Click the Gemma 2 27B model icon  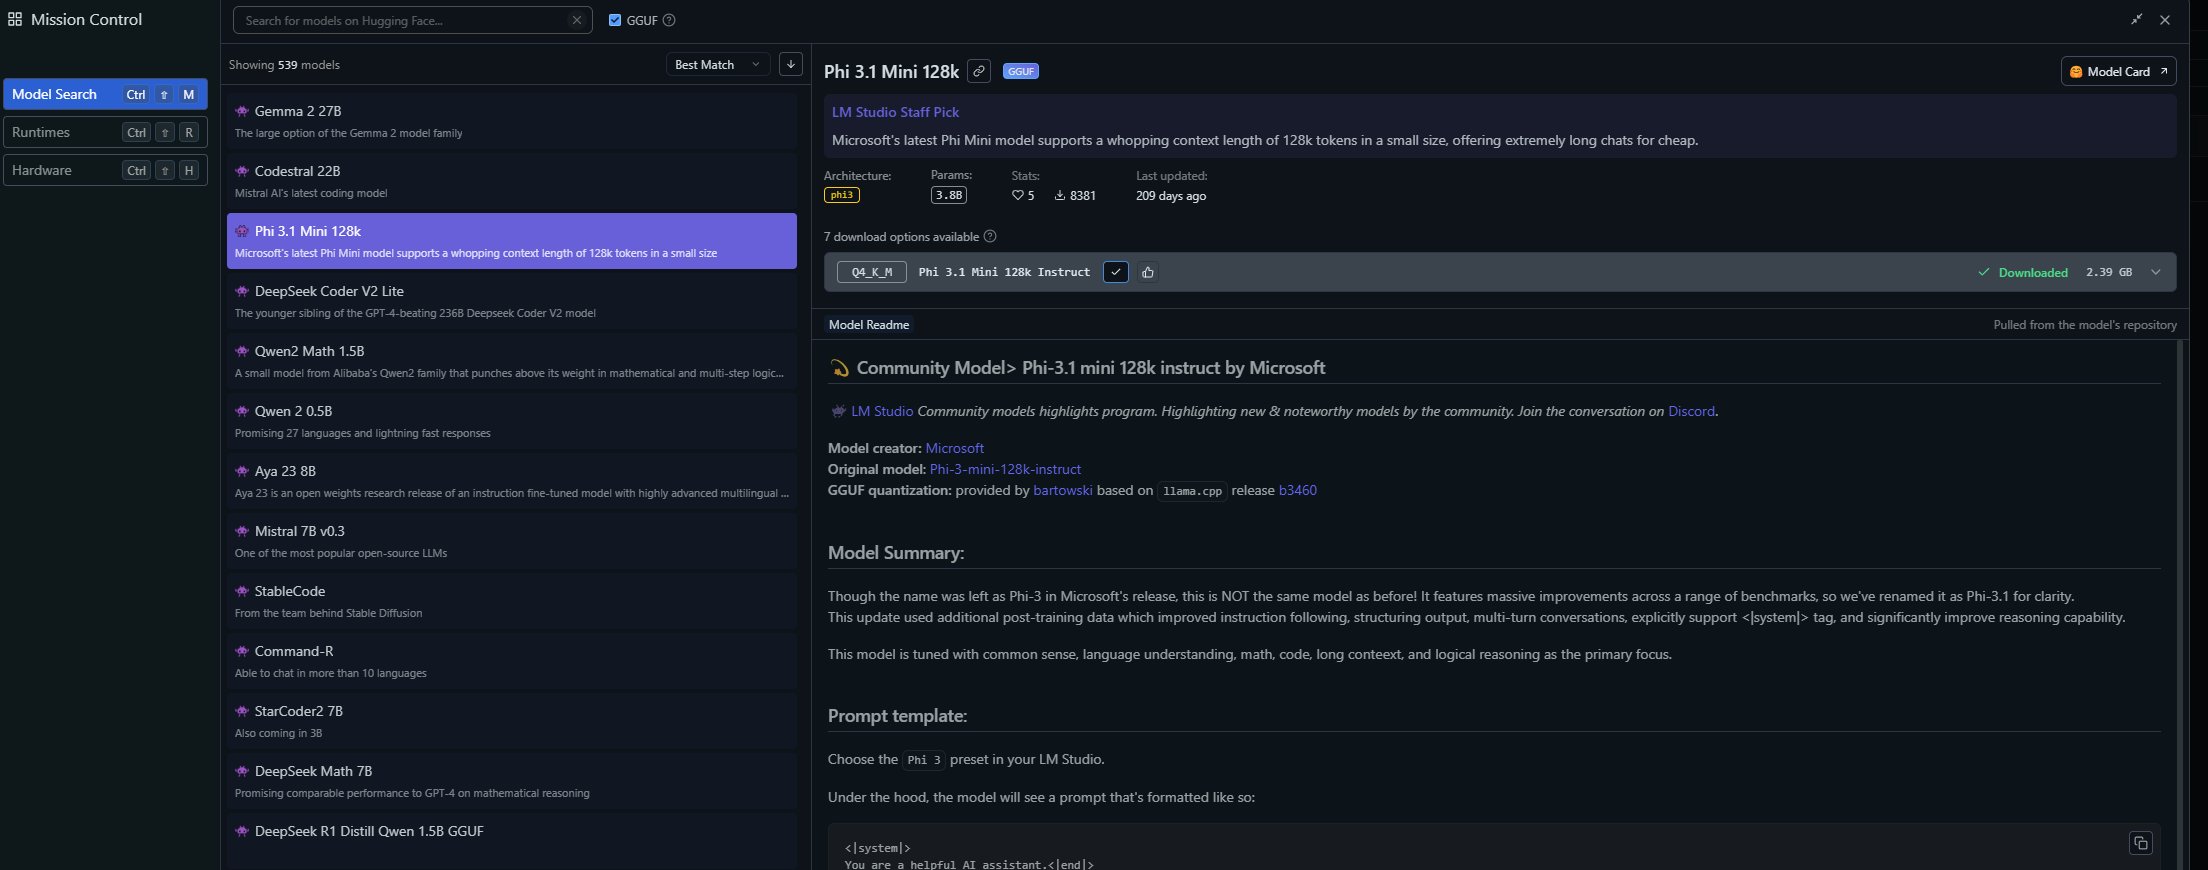[x=242, y=111]
